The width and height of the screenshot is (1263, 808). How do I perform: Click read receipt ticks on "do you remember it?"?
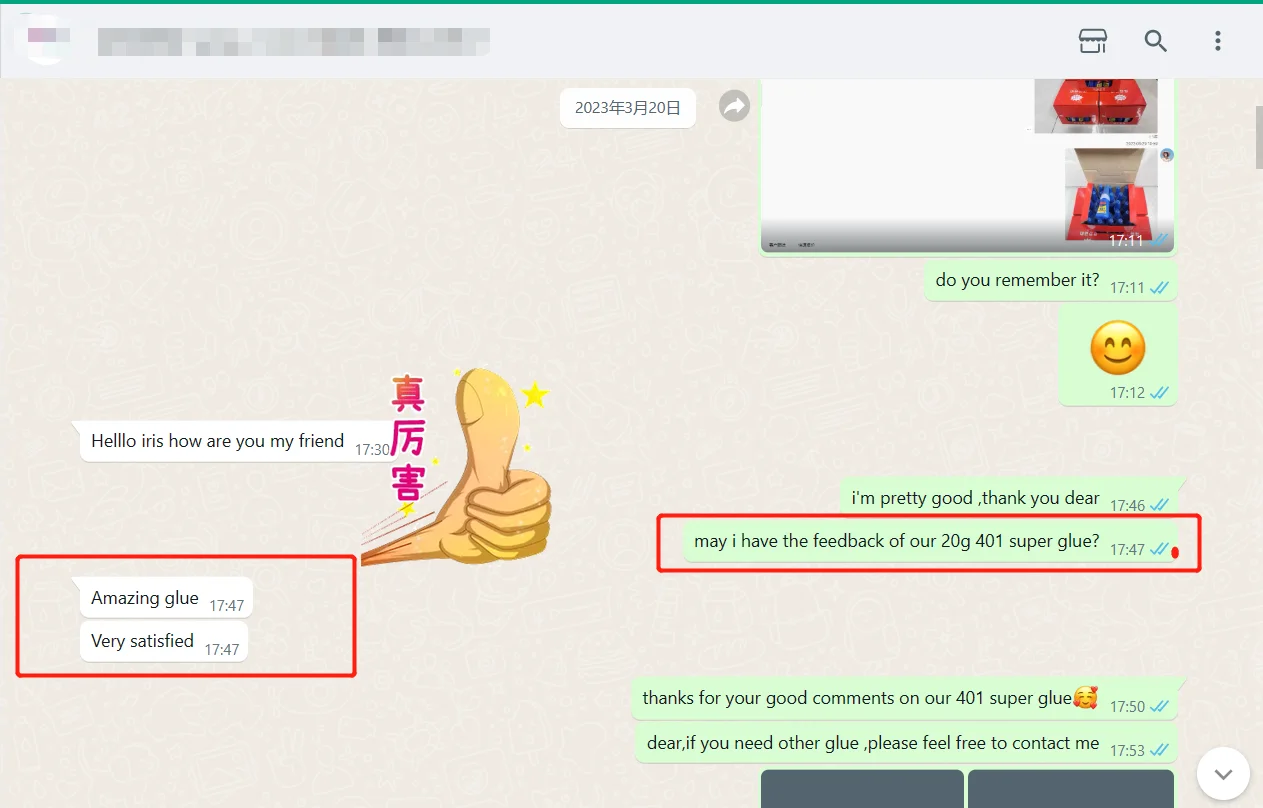[x=1160, y=288]
